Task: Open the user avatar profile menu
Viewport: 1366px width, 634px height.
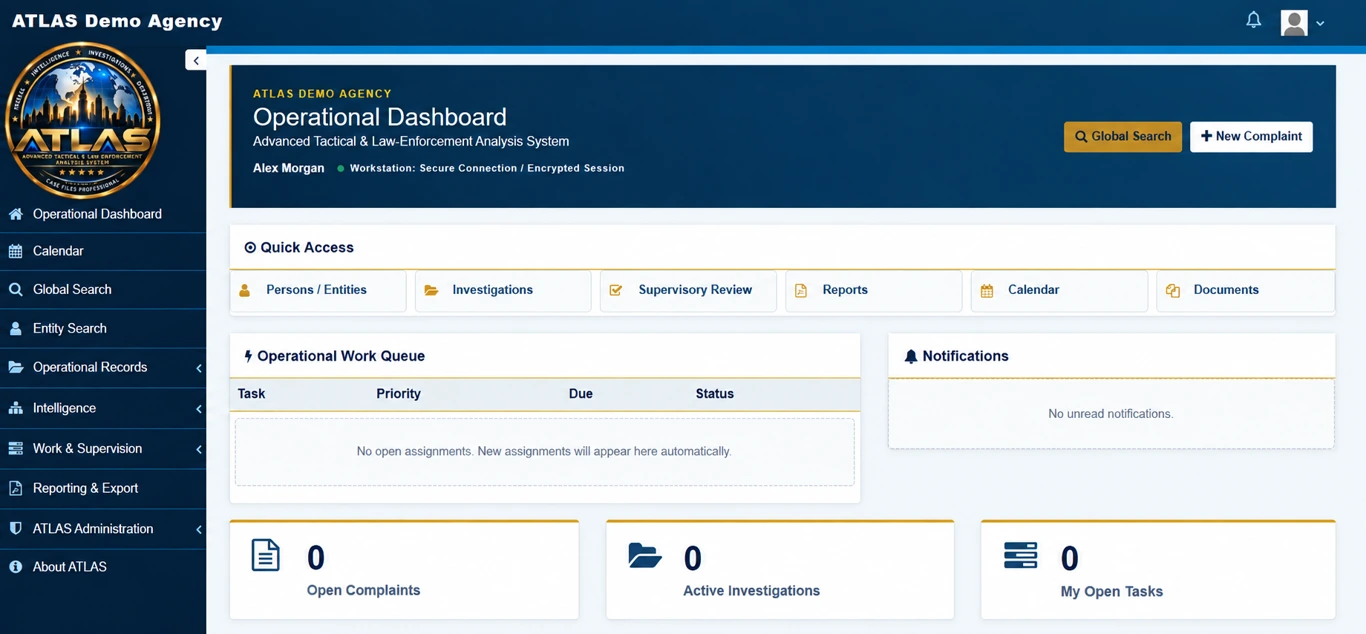Action: (x=1294, y=22)
